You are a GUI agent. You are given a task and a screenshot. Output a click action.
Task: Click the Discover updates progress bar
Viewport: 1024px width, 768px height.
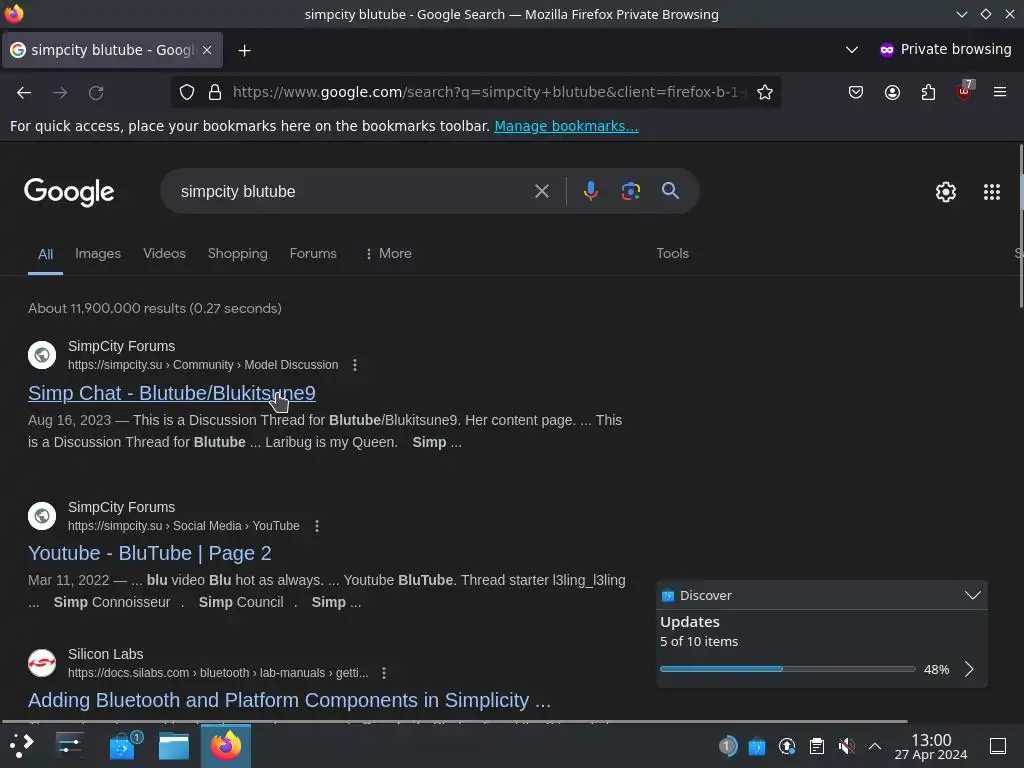[x=788, y=669]
